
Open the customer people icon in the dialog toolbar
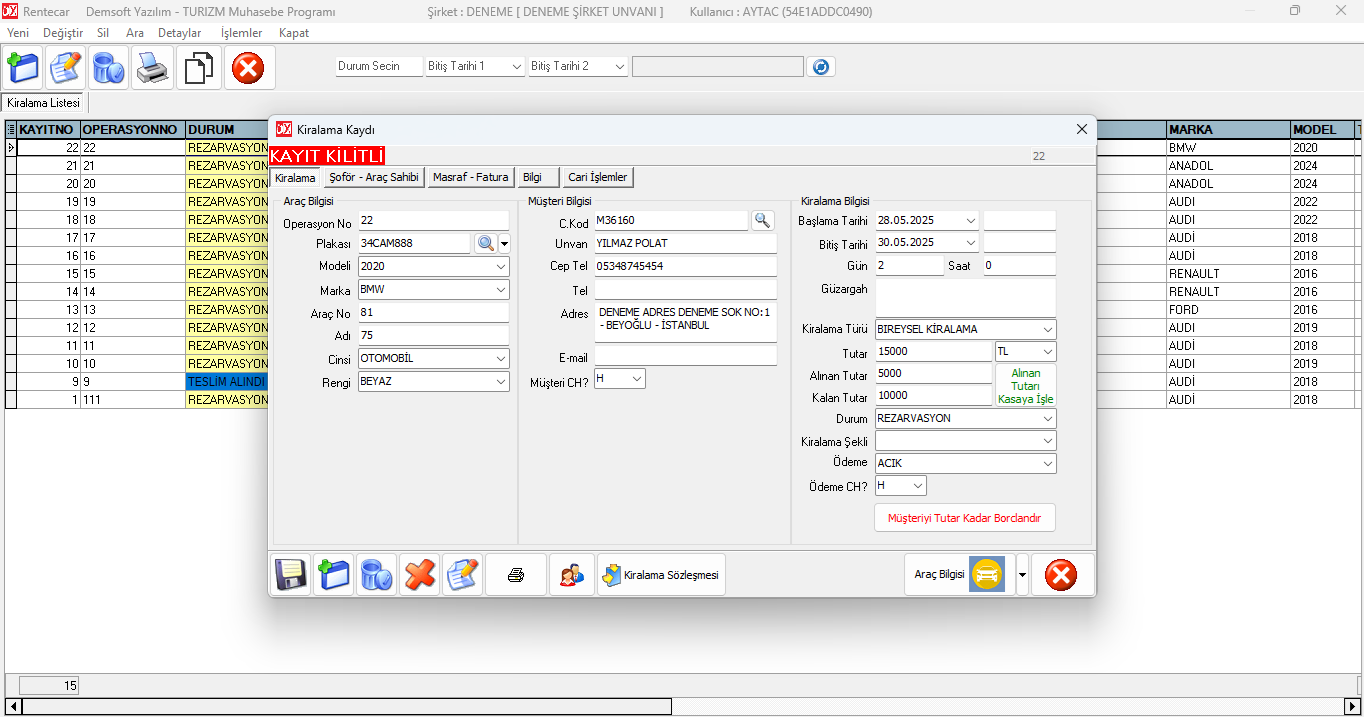(572, 575)
